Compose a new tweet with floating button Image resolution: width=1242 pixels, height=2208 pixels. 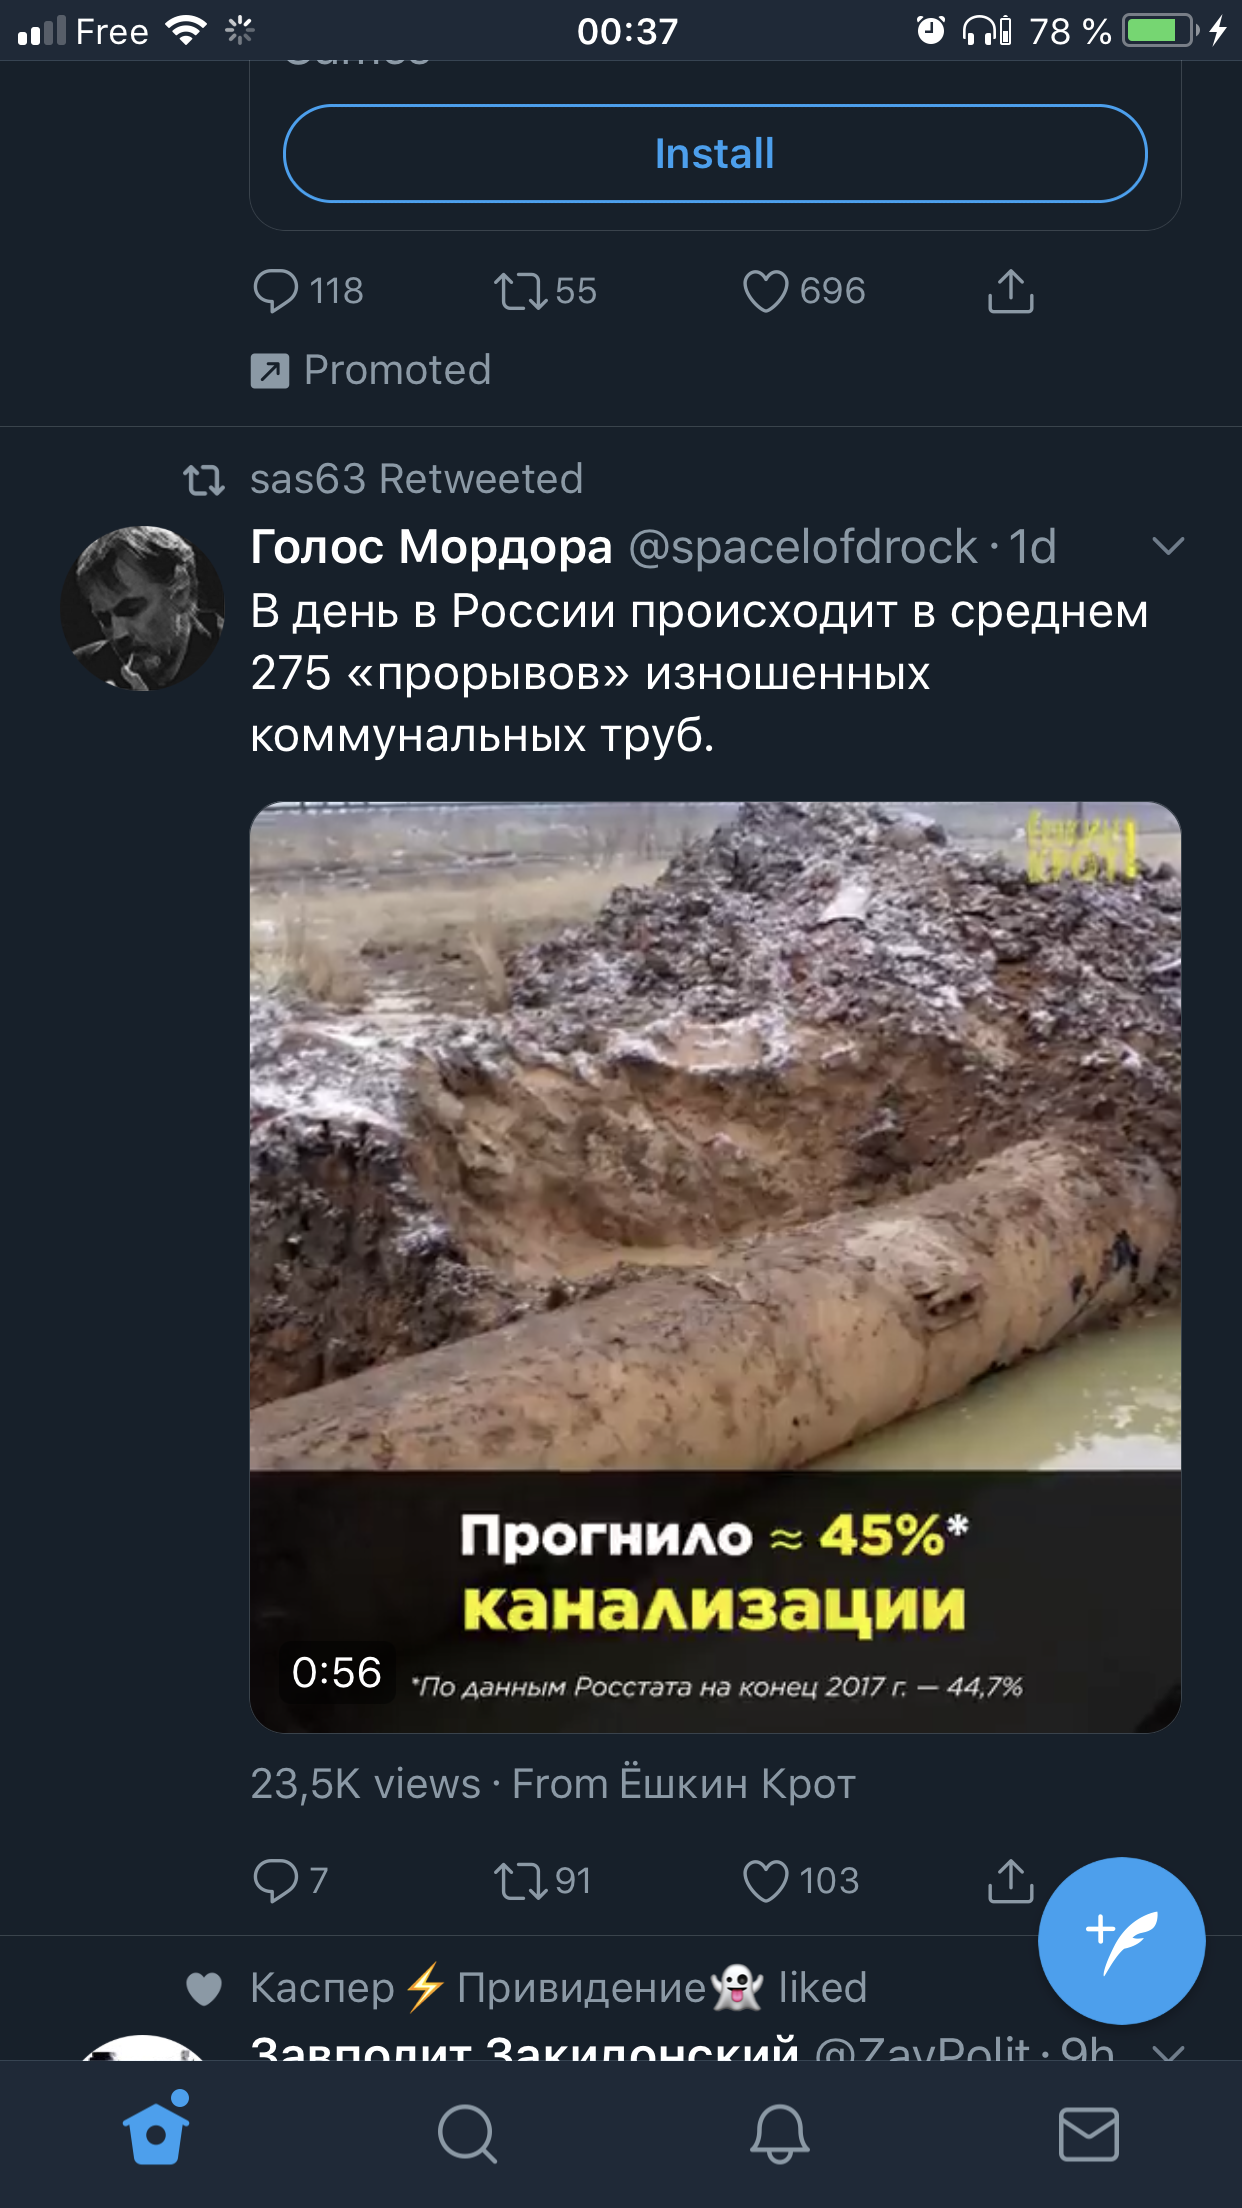1121,1941
